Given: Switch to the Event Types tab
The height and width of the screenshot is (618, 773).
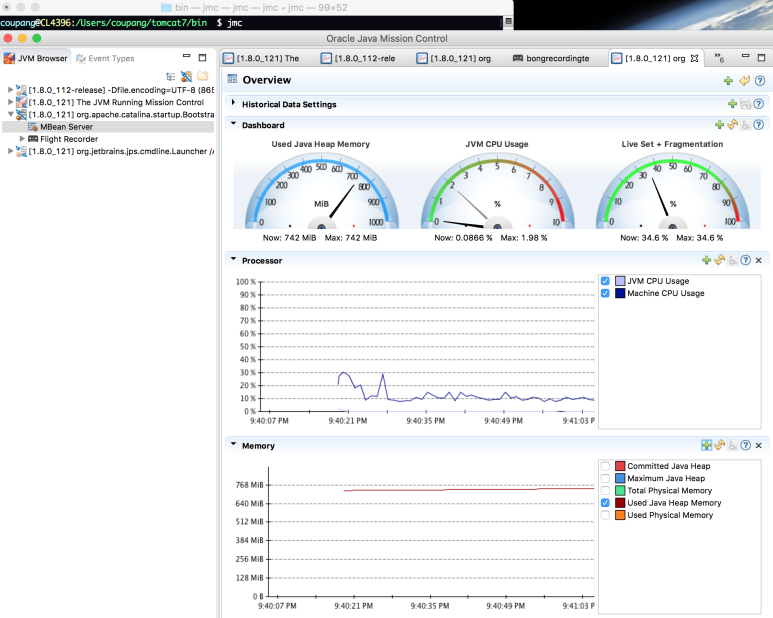Looking at the screenshot, I should [105, 58].
